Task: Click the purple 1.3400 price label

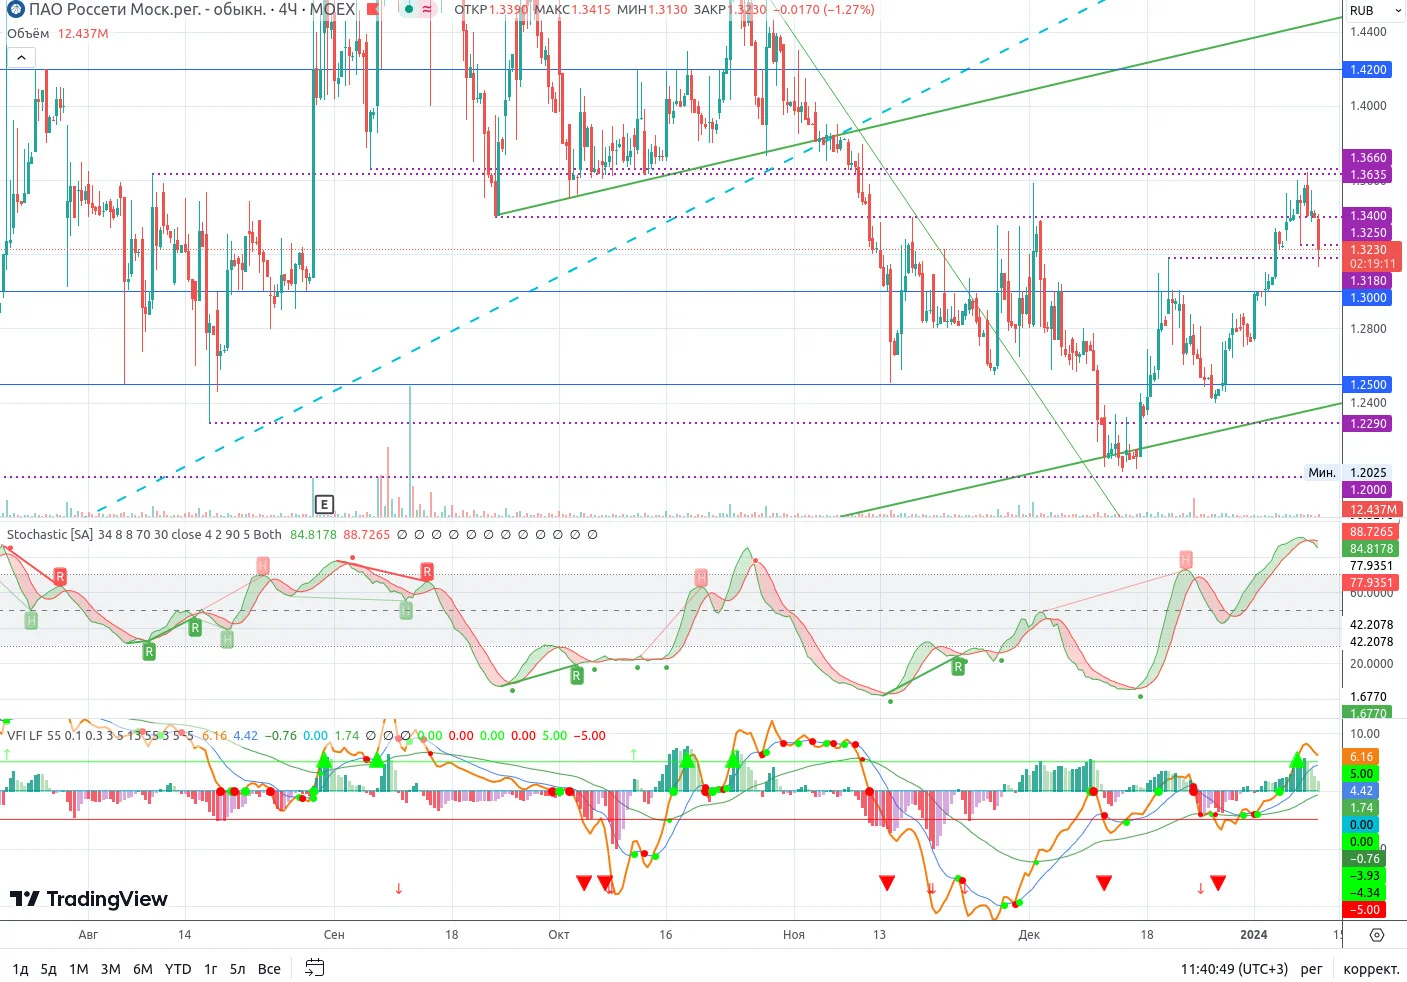Action: [x=1368, y=216]
